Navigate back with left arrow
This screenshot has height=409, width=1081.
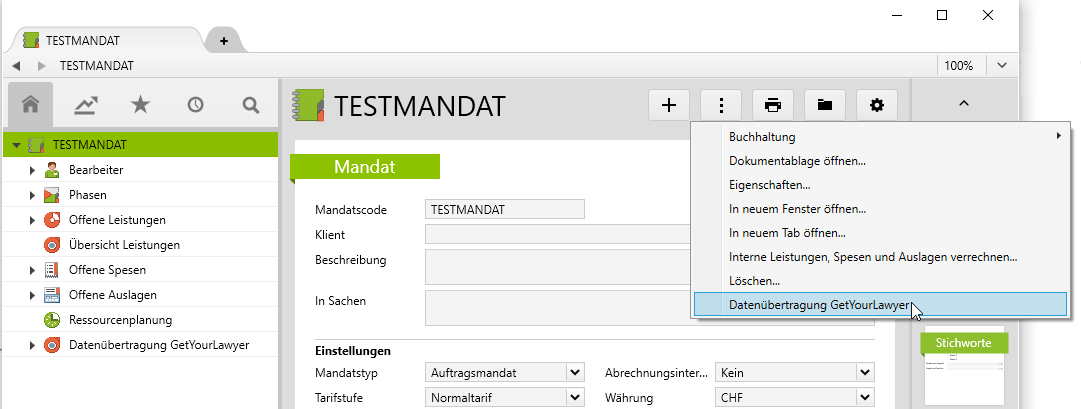[x=16, y=66]
